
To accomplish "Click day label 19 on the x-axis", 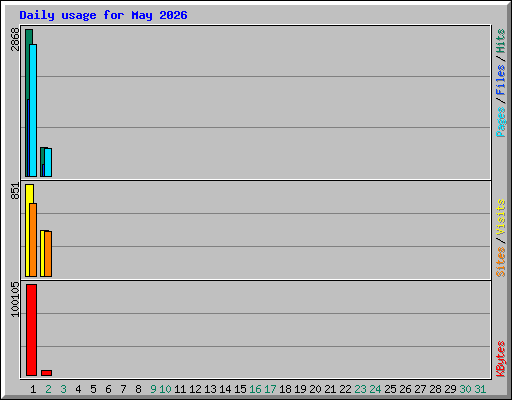I will [300, 389].
